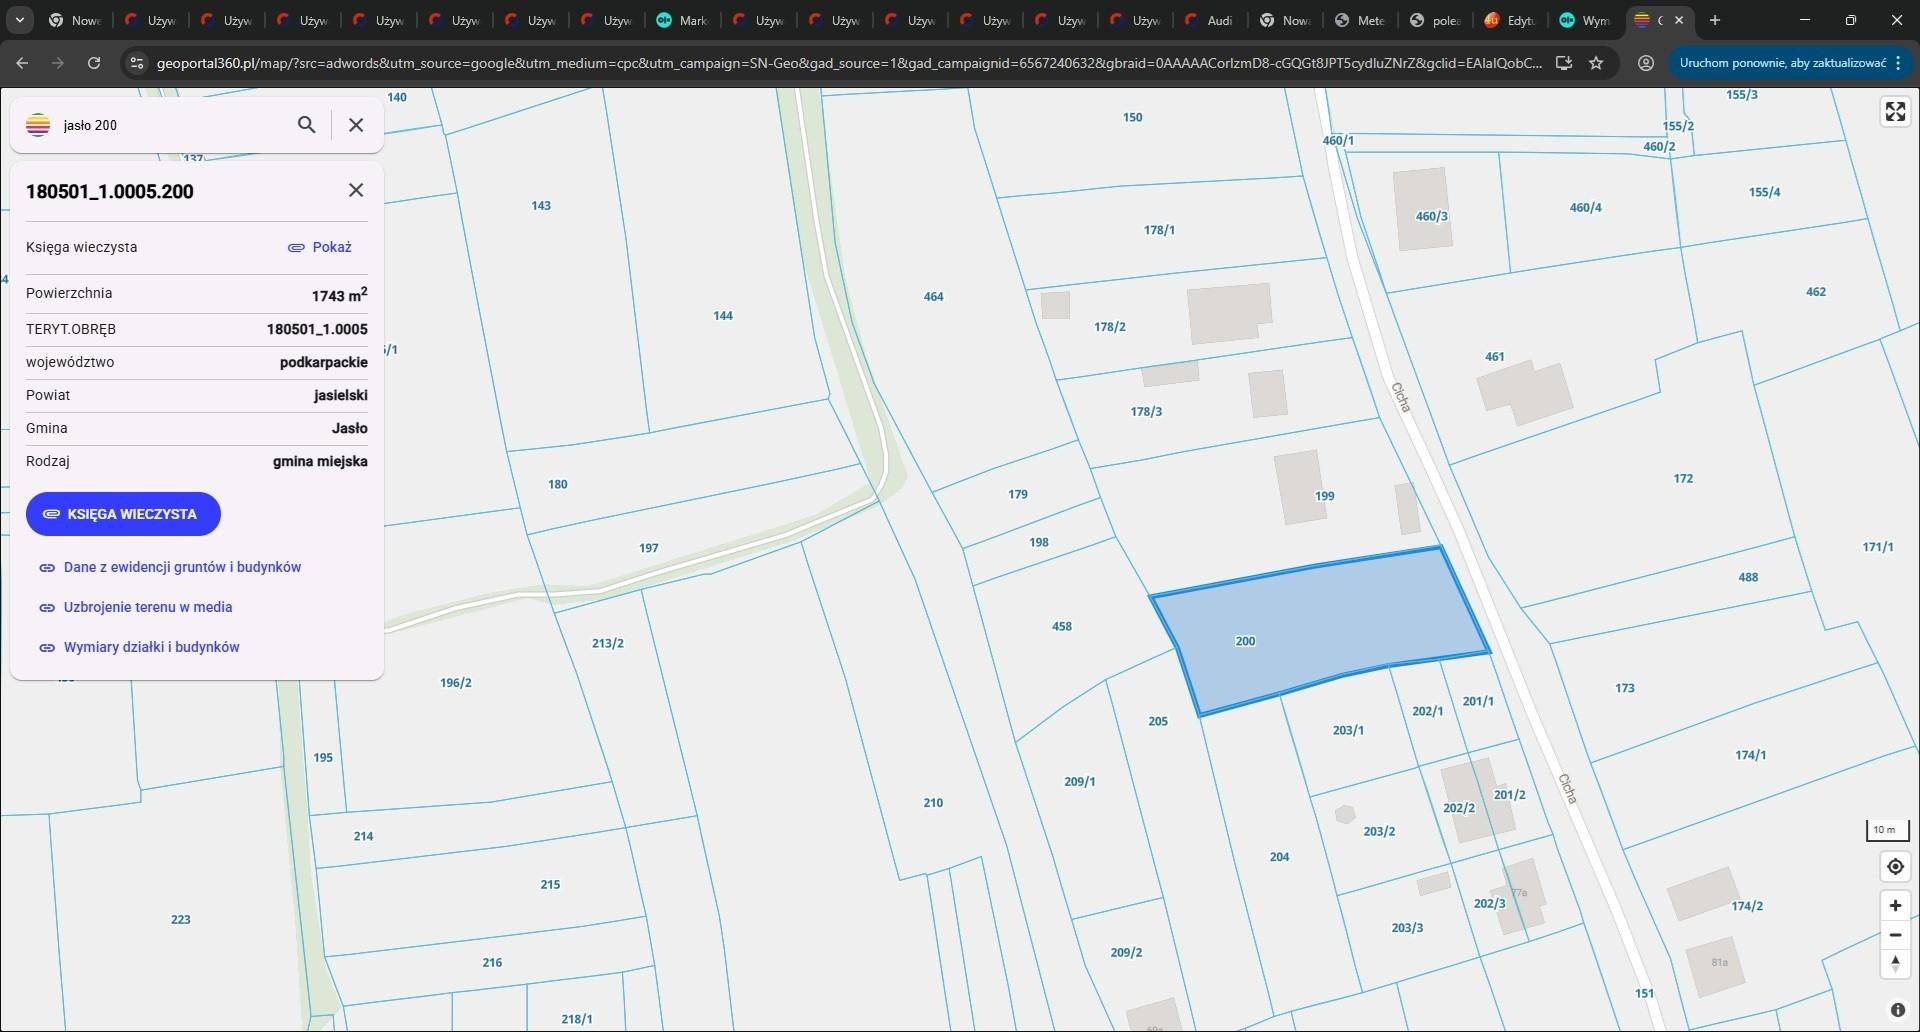The image size is (1920, 1032).
Task: Open Wymiary działki i budynków link
Action: click(139, 647)
